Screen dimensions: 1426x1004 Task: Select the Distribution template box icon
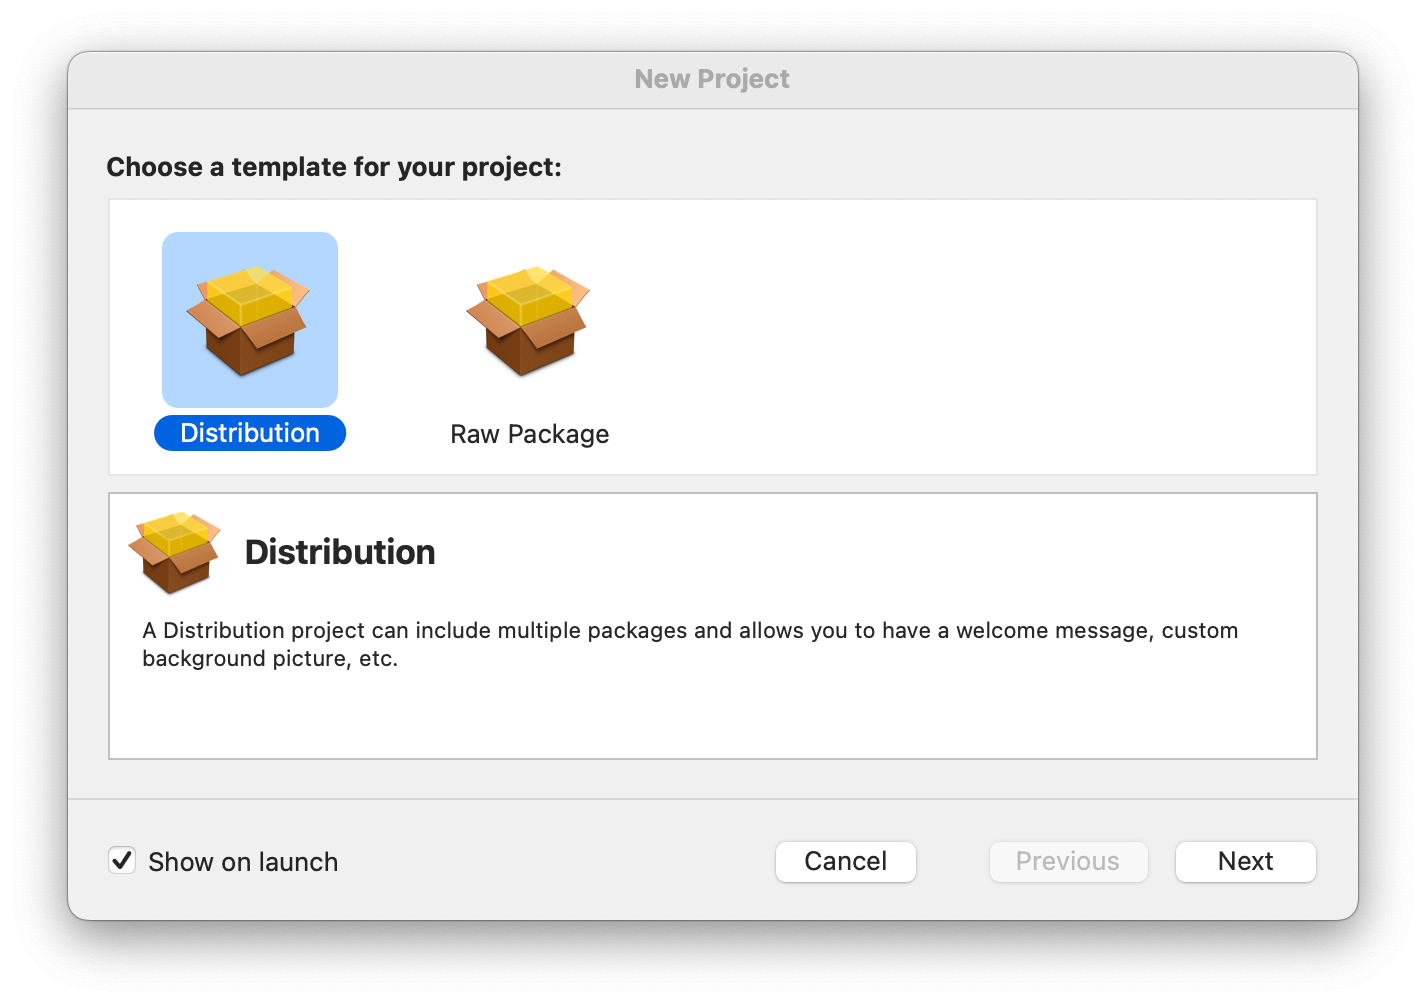(249, 320)
